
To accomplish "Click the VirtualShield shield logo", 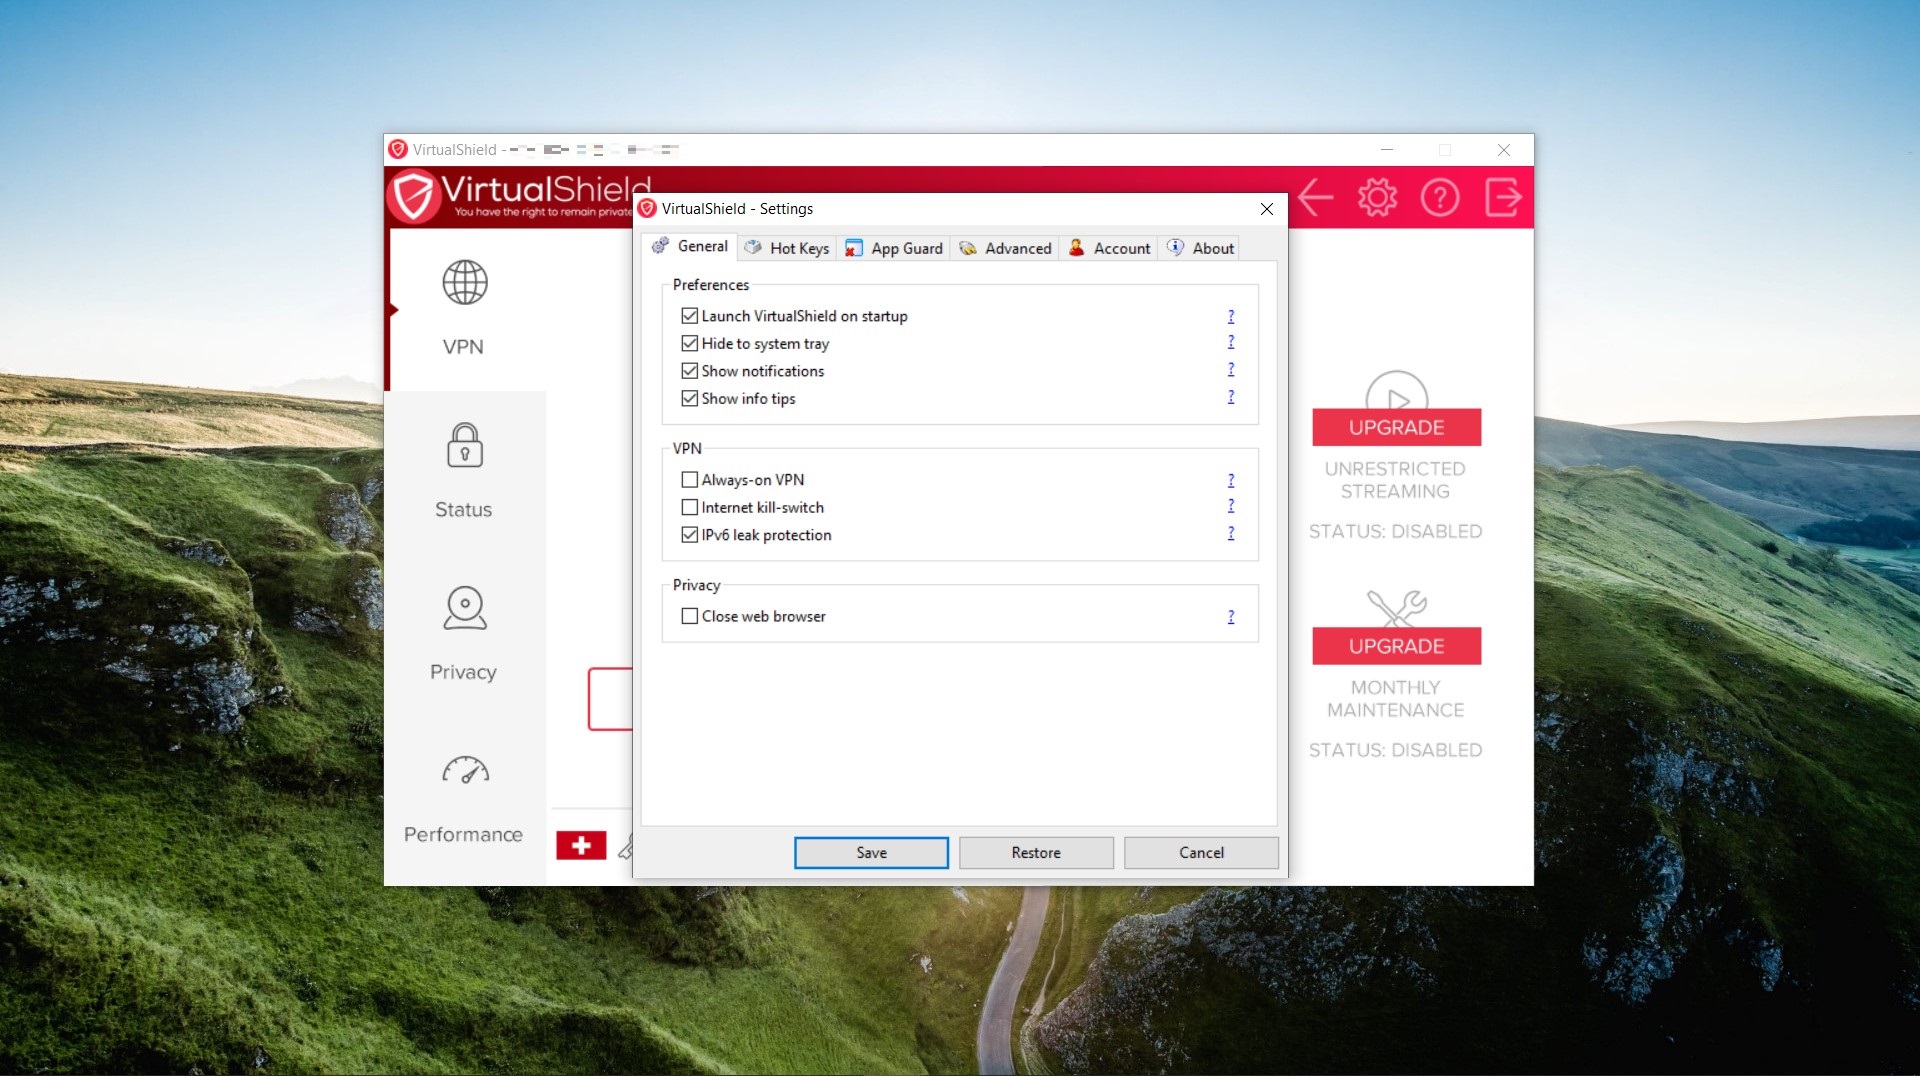I will 415,196.
